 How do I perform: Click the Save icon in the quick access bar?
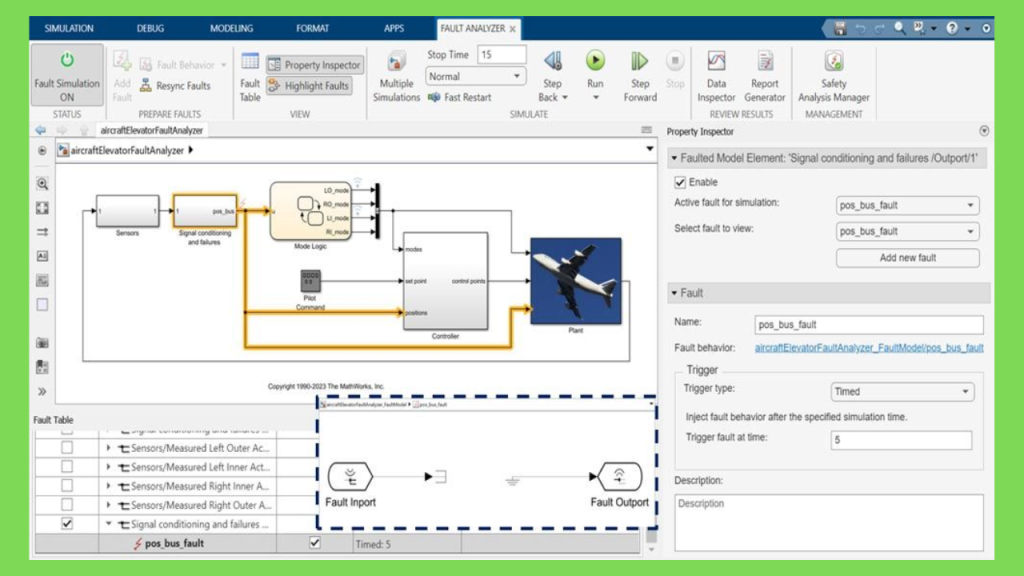(840, 28)
